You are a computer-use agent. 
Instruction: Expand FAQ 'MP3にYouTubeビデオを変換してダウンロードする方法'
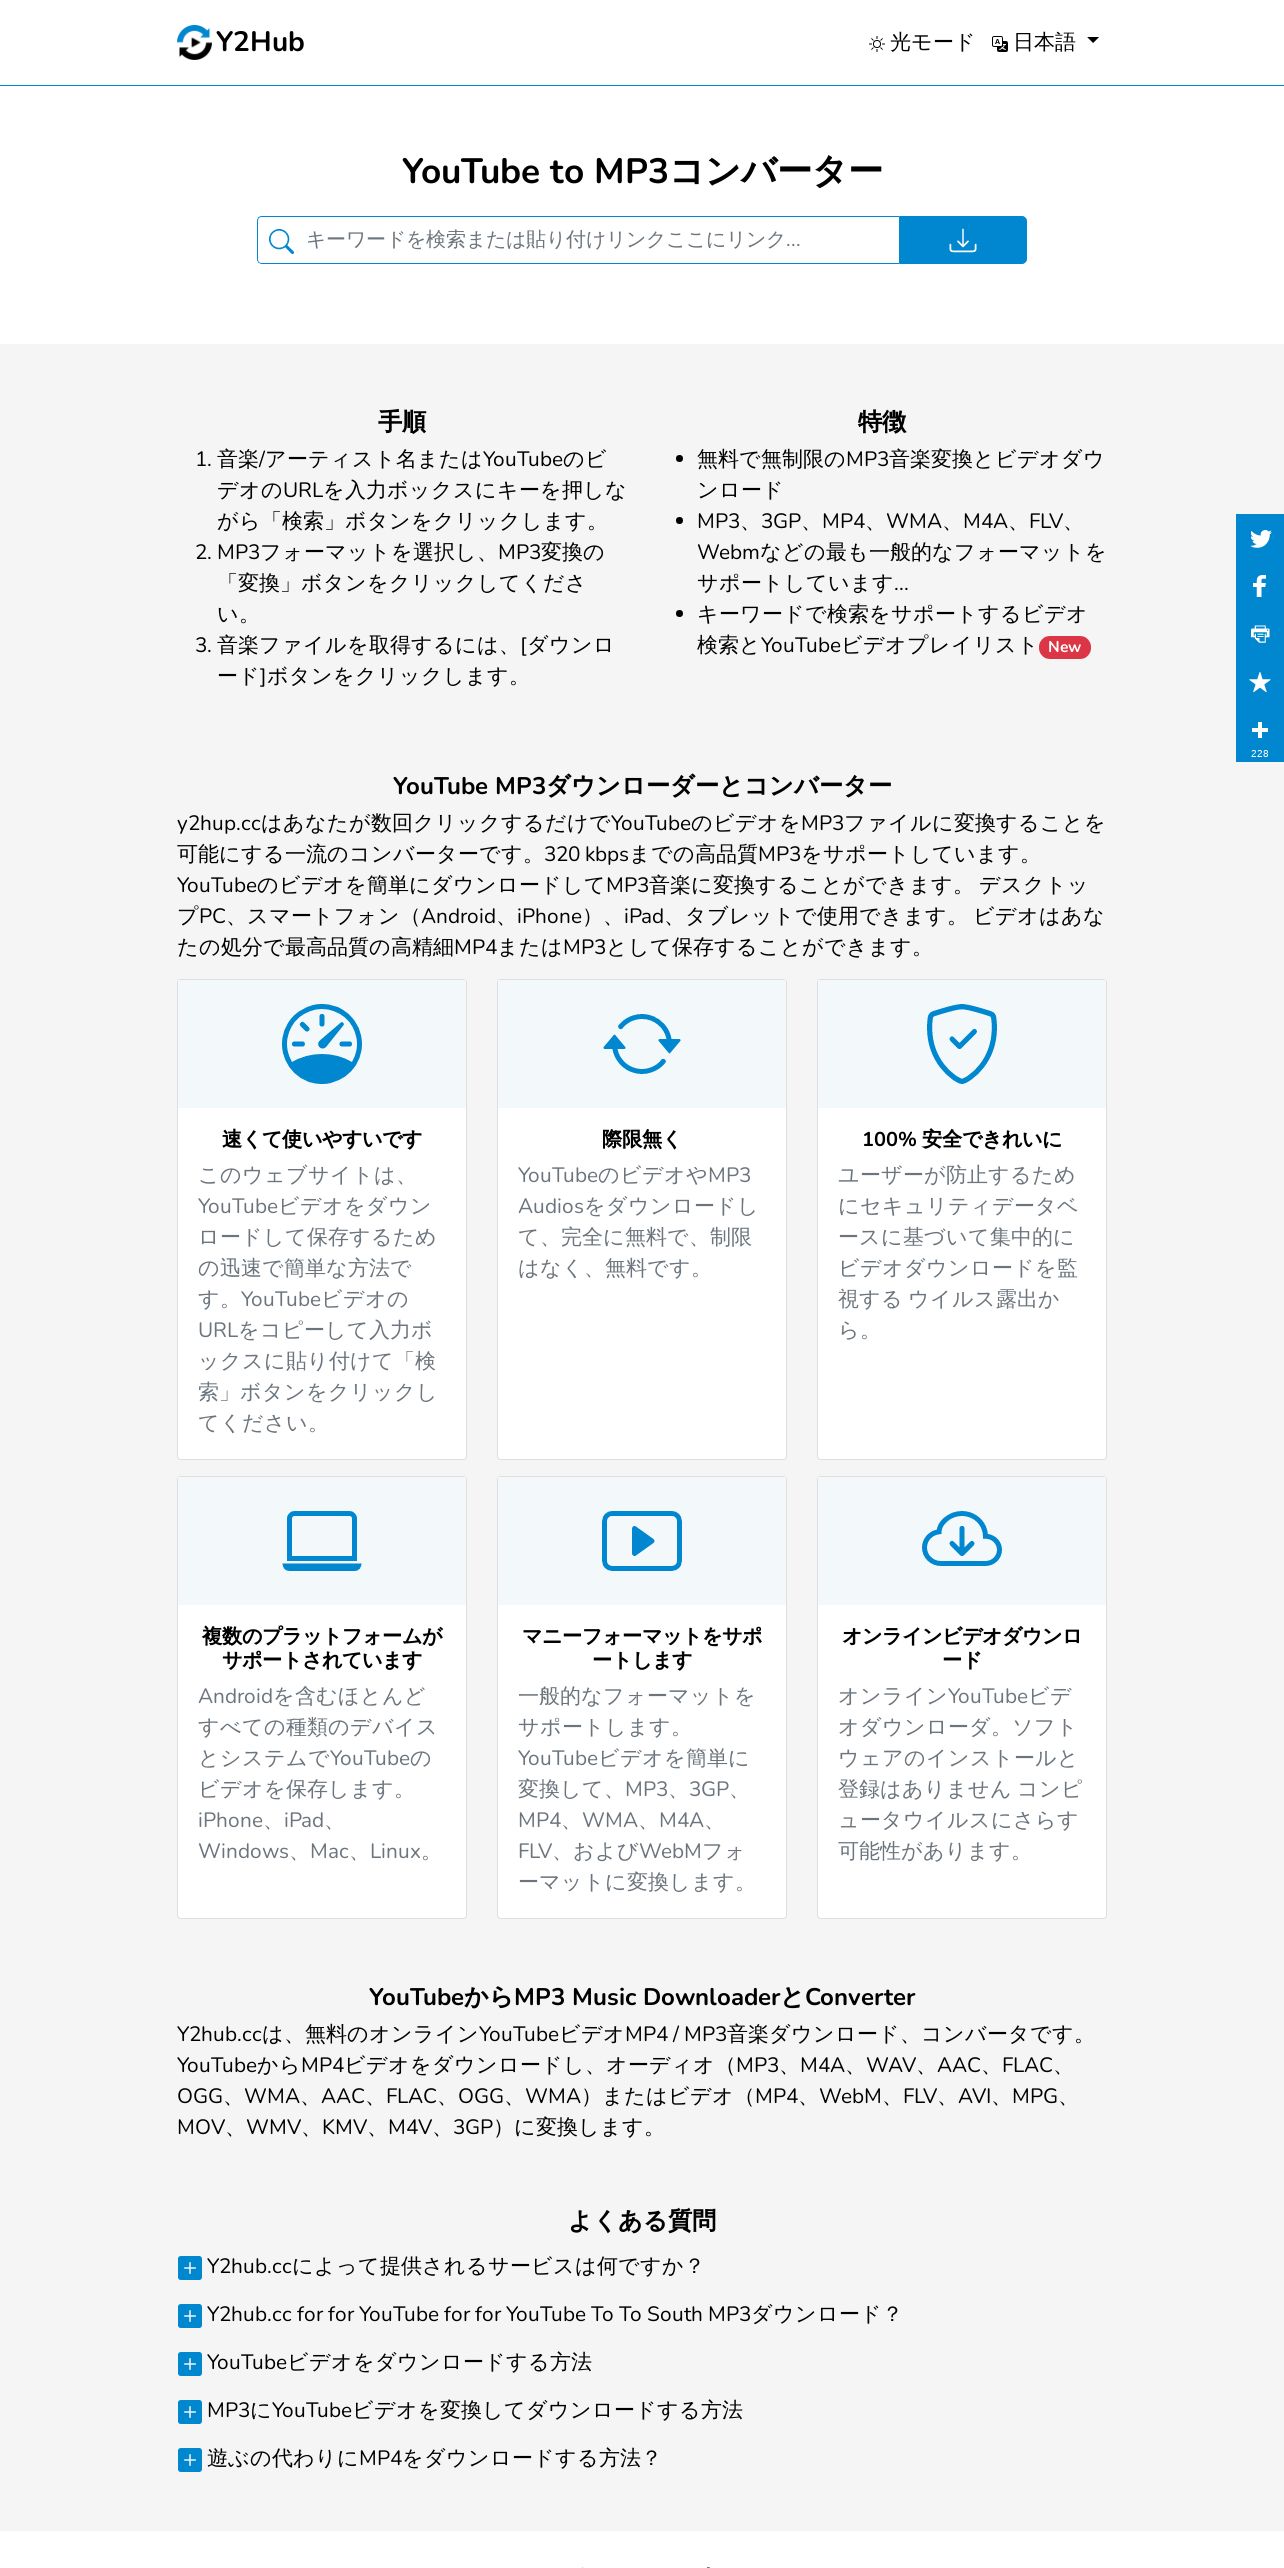(460, 2410)
